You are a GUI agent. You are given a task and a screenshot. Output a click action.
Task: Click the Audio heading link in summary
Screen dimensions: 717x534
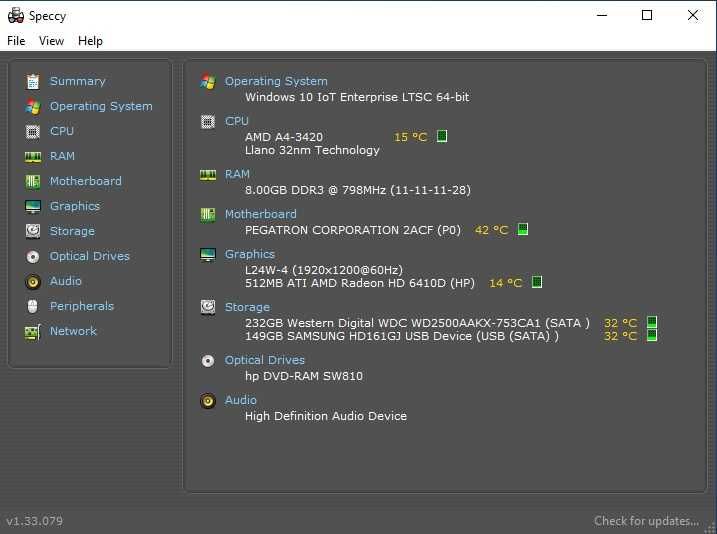pos(241,400)
